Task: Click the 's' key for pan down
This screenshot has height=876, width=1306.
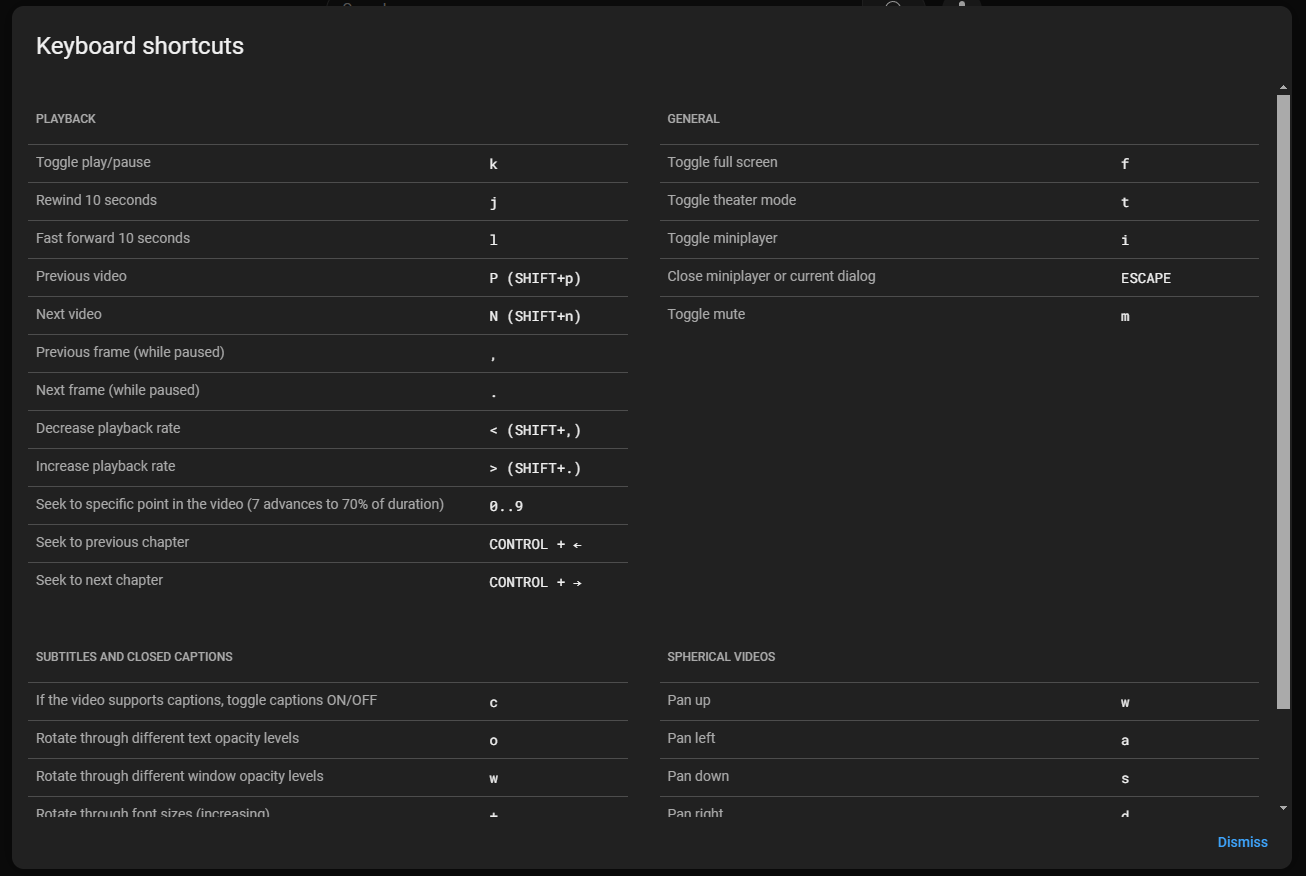Action: pos(1125,778)
